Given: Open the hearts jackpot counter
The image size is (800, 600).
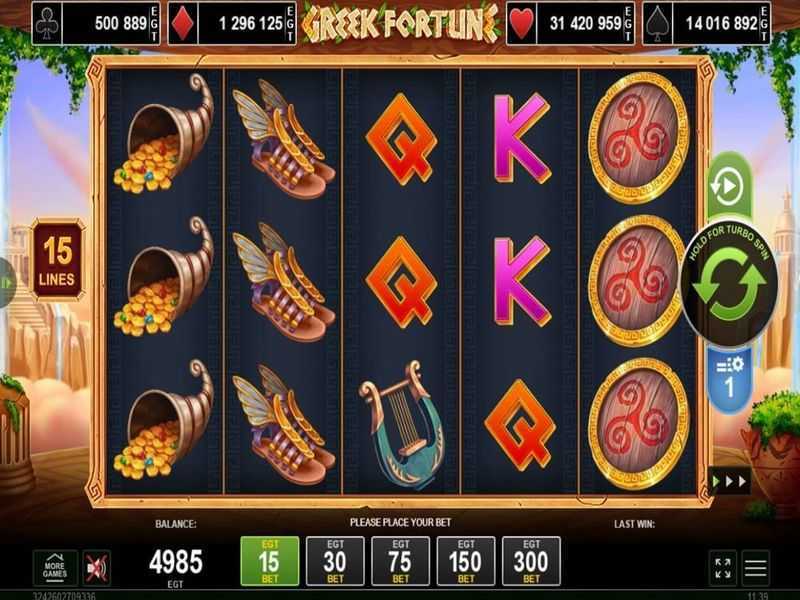Looking at the screenshot, I should tap(570, 23).
